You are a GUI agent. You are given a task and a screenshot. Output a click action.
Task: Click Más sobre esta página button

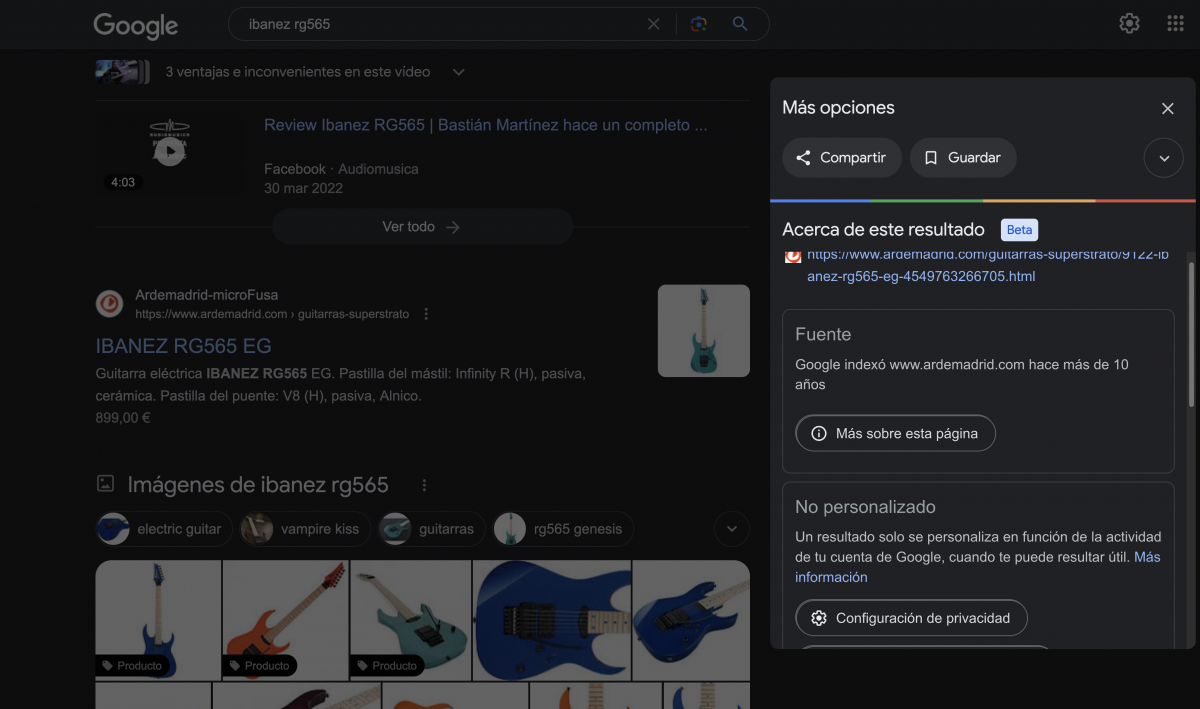tap(895, 434)
